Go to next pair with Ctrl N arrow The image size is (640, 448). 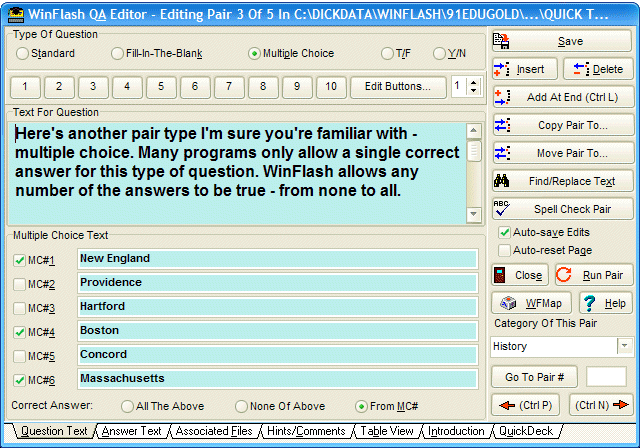601,405
